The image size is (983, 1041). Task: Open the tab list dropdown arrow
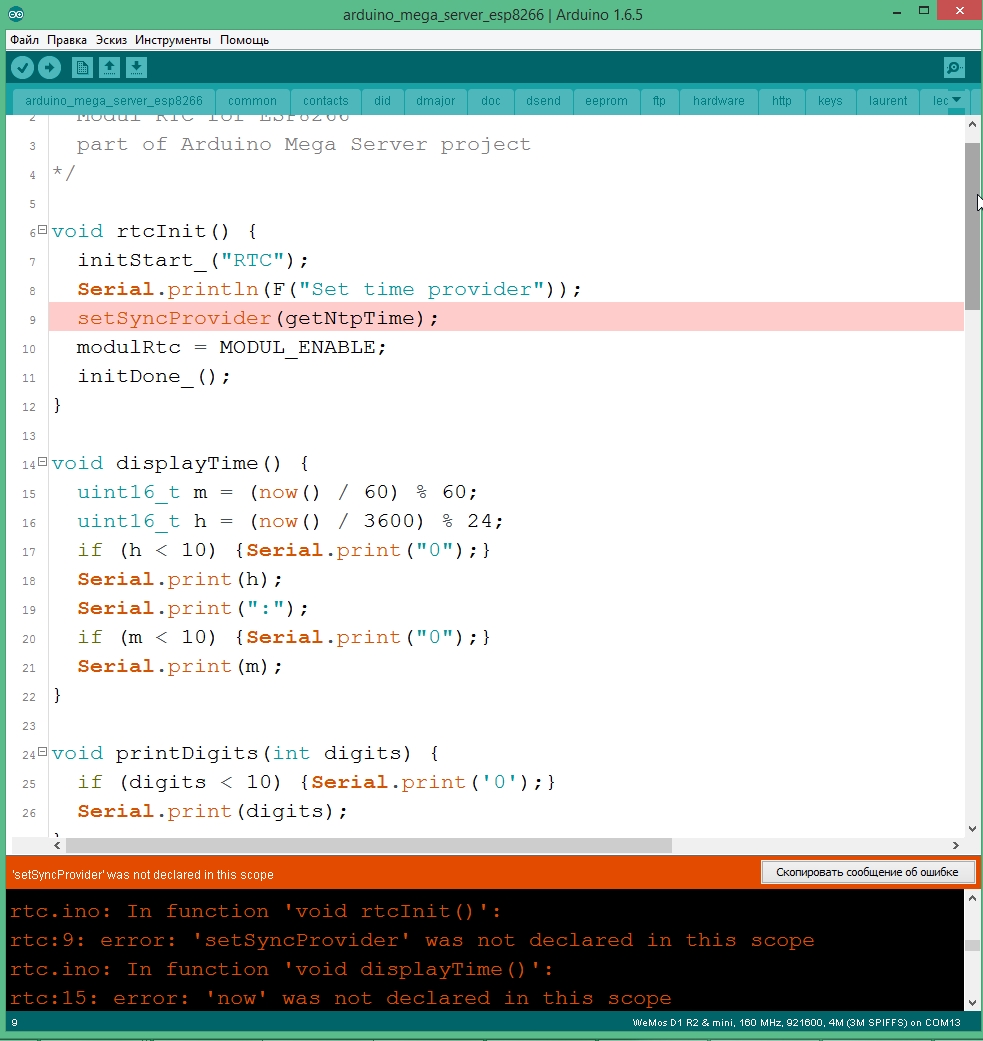click(956, 100)
